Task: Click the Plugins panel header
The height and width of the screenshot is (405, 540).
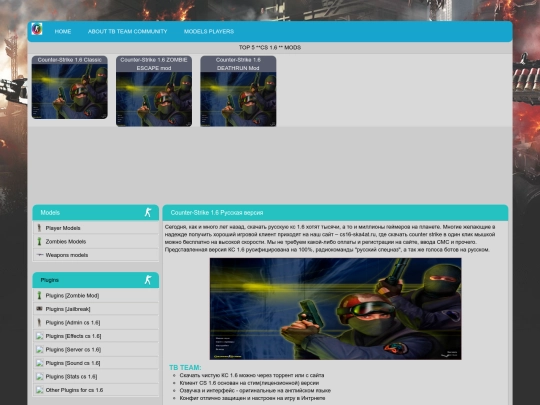Action: coord(96,280)
